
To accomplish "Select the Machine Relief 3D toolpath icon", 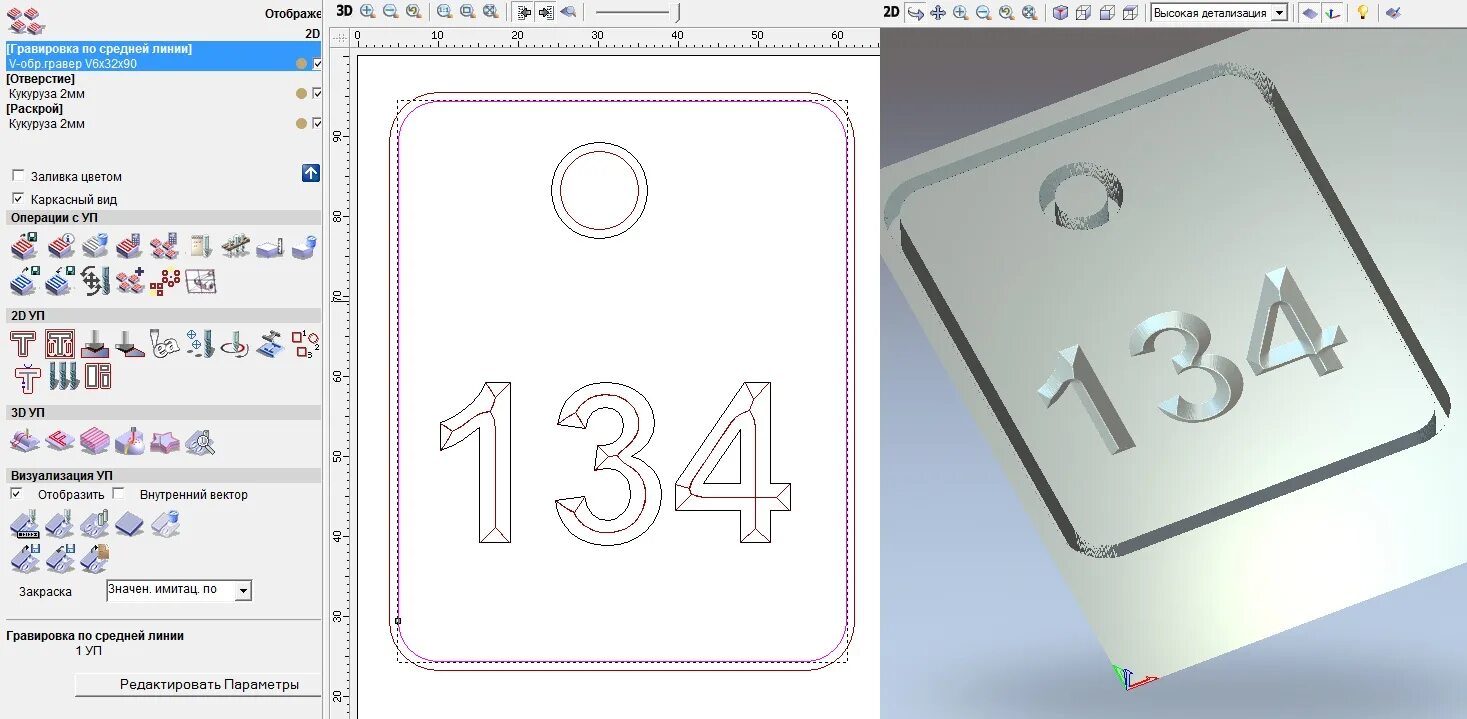I will coord(24,441).
